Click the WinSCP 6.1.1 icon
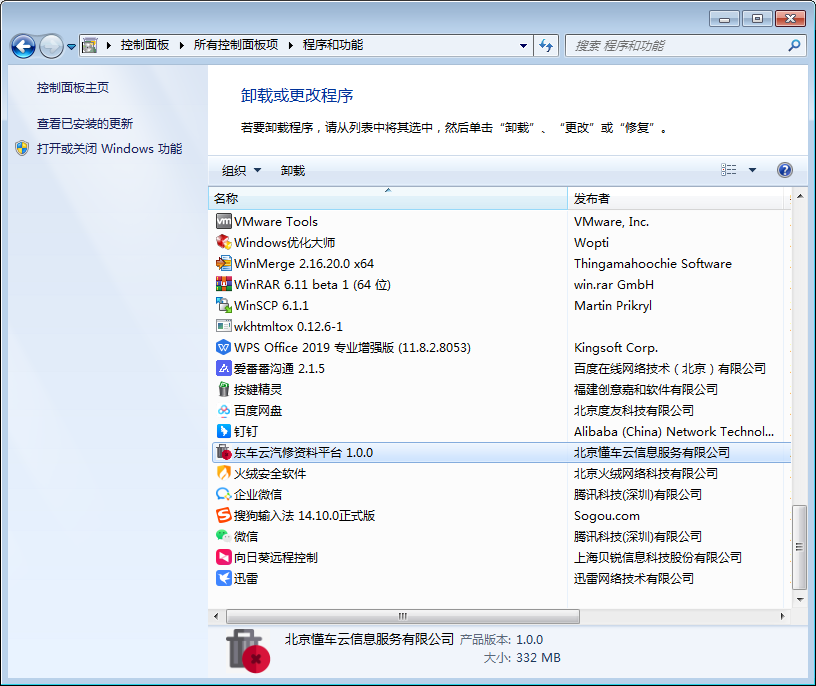Screen dimensions: 816x686 pyautogui.click(x=223, y=305)
